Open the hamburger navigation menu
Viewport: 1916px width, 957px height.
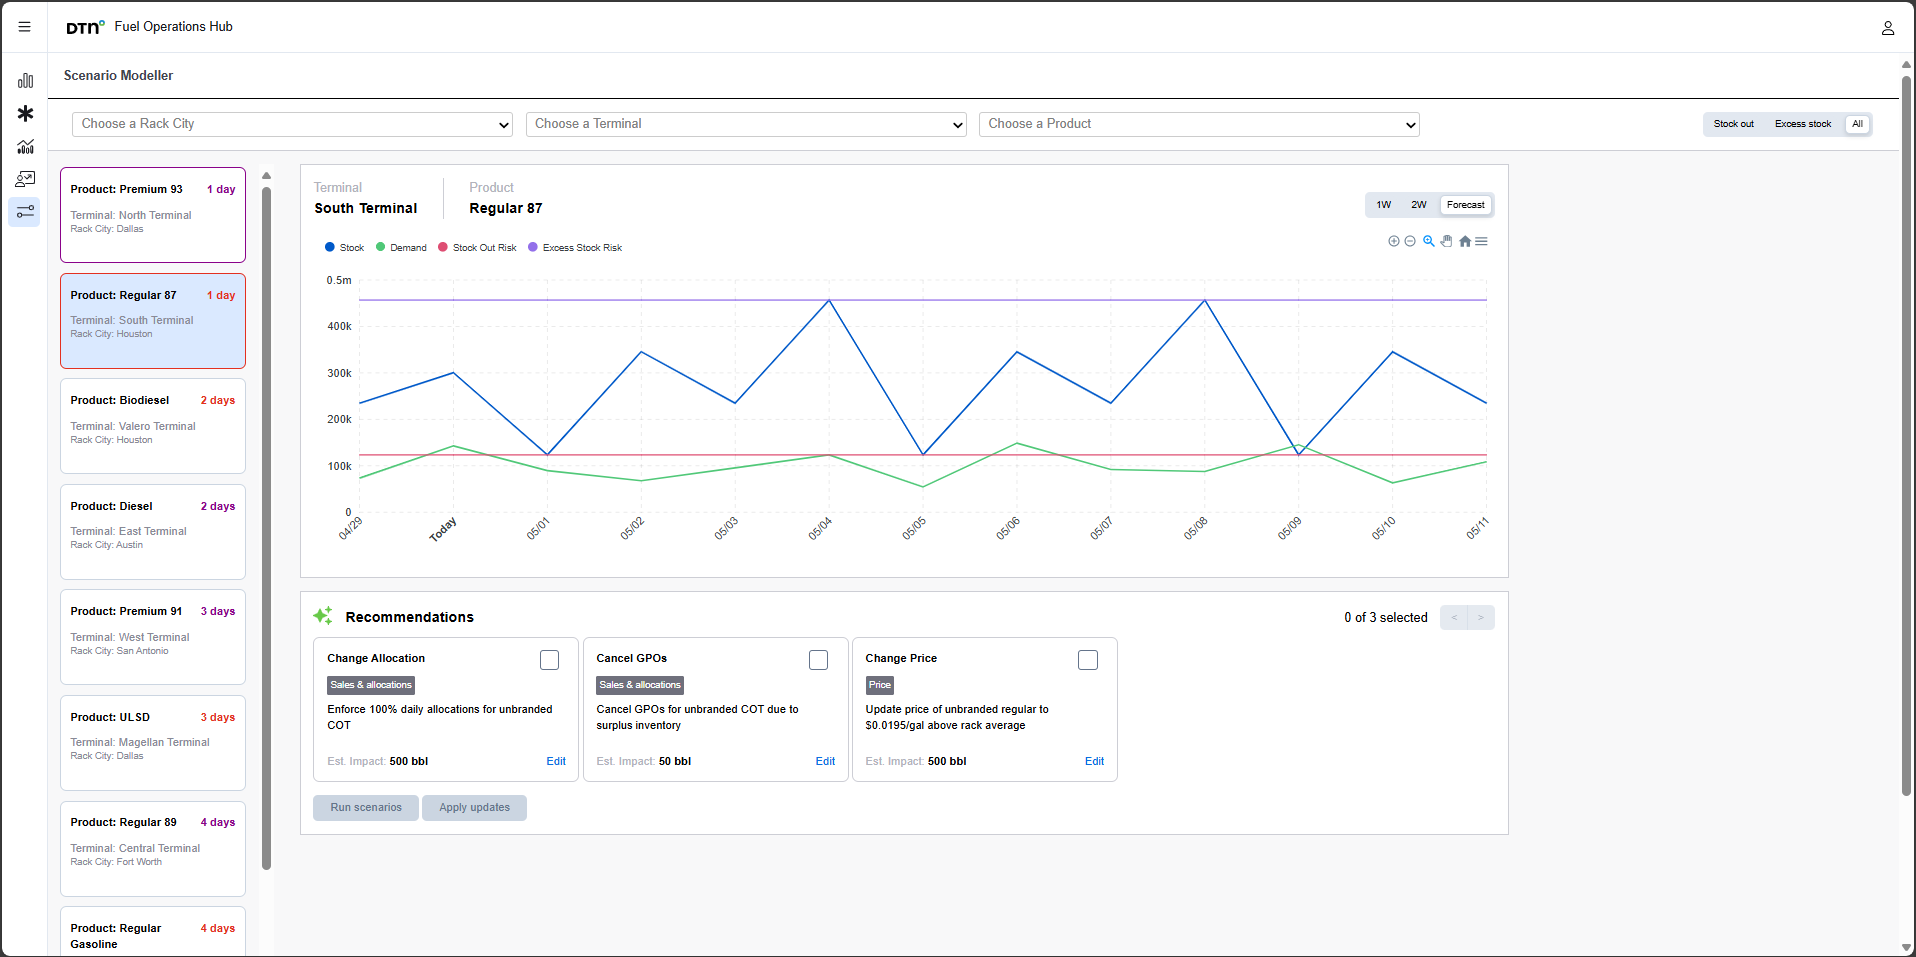coord(25,27)
